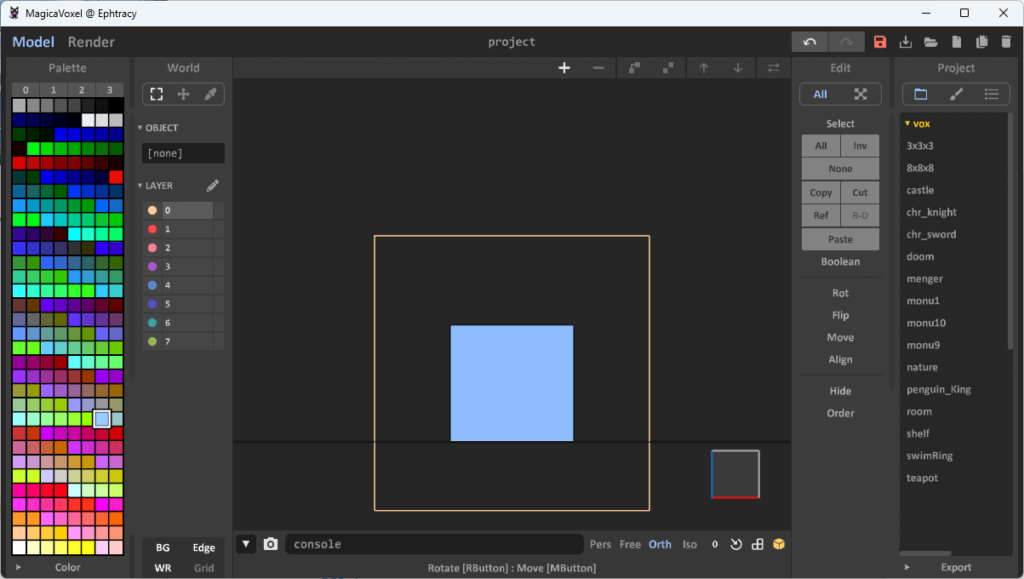Click the Paste button

tap(840, 240)
